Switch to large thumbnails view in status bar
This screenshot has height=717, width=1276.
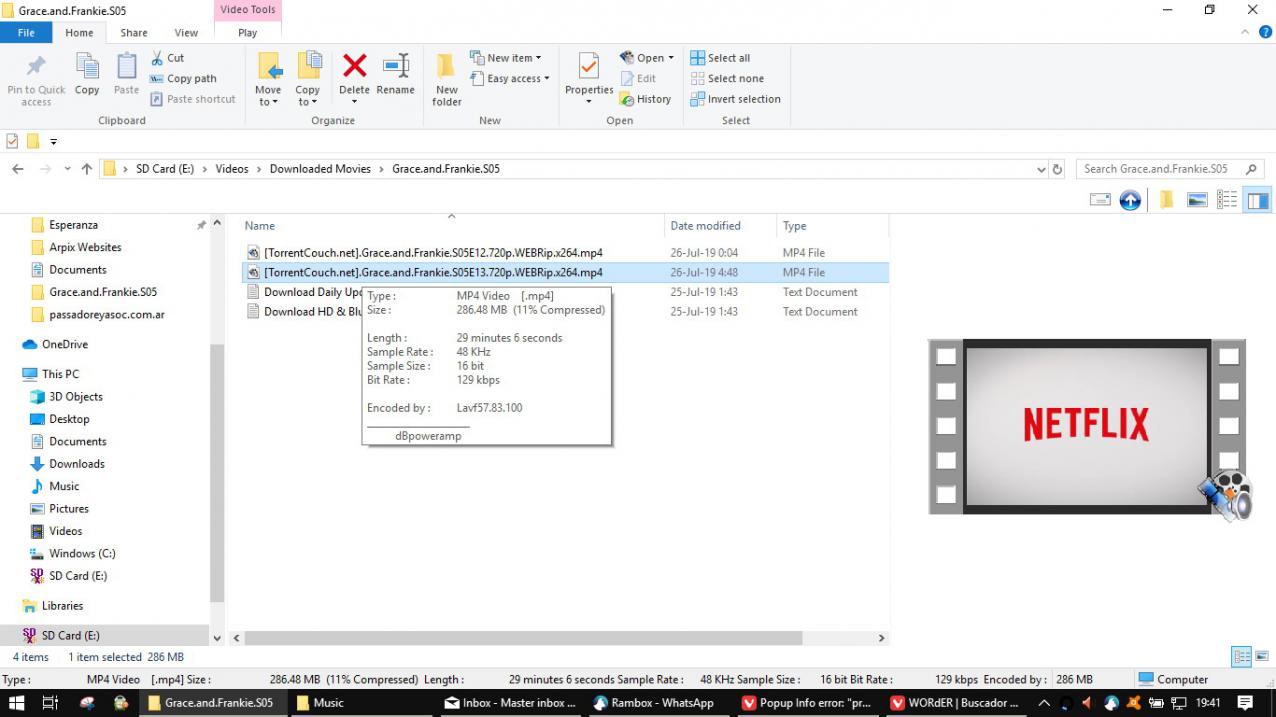pyautogui.click(x=1262, y=657)
